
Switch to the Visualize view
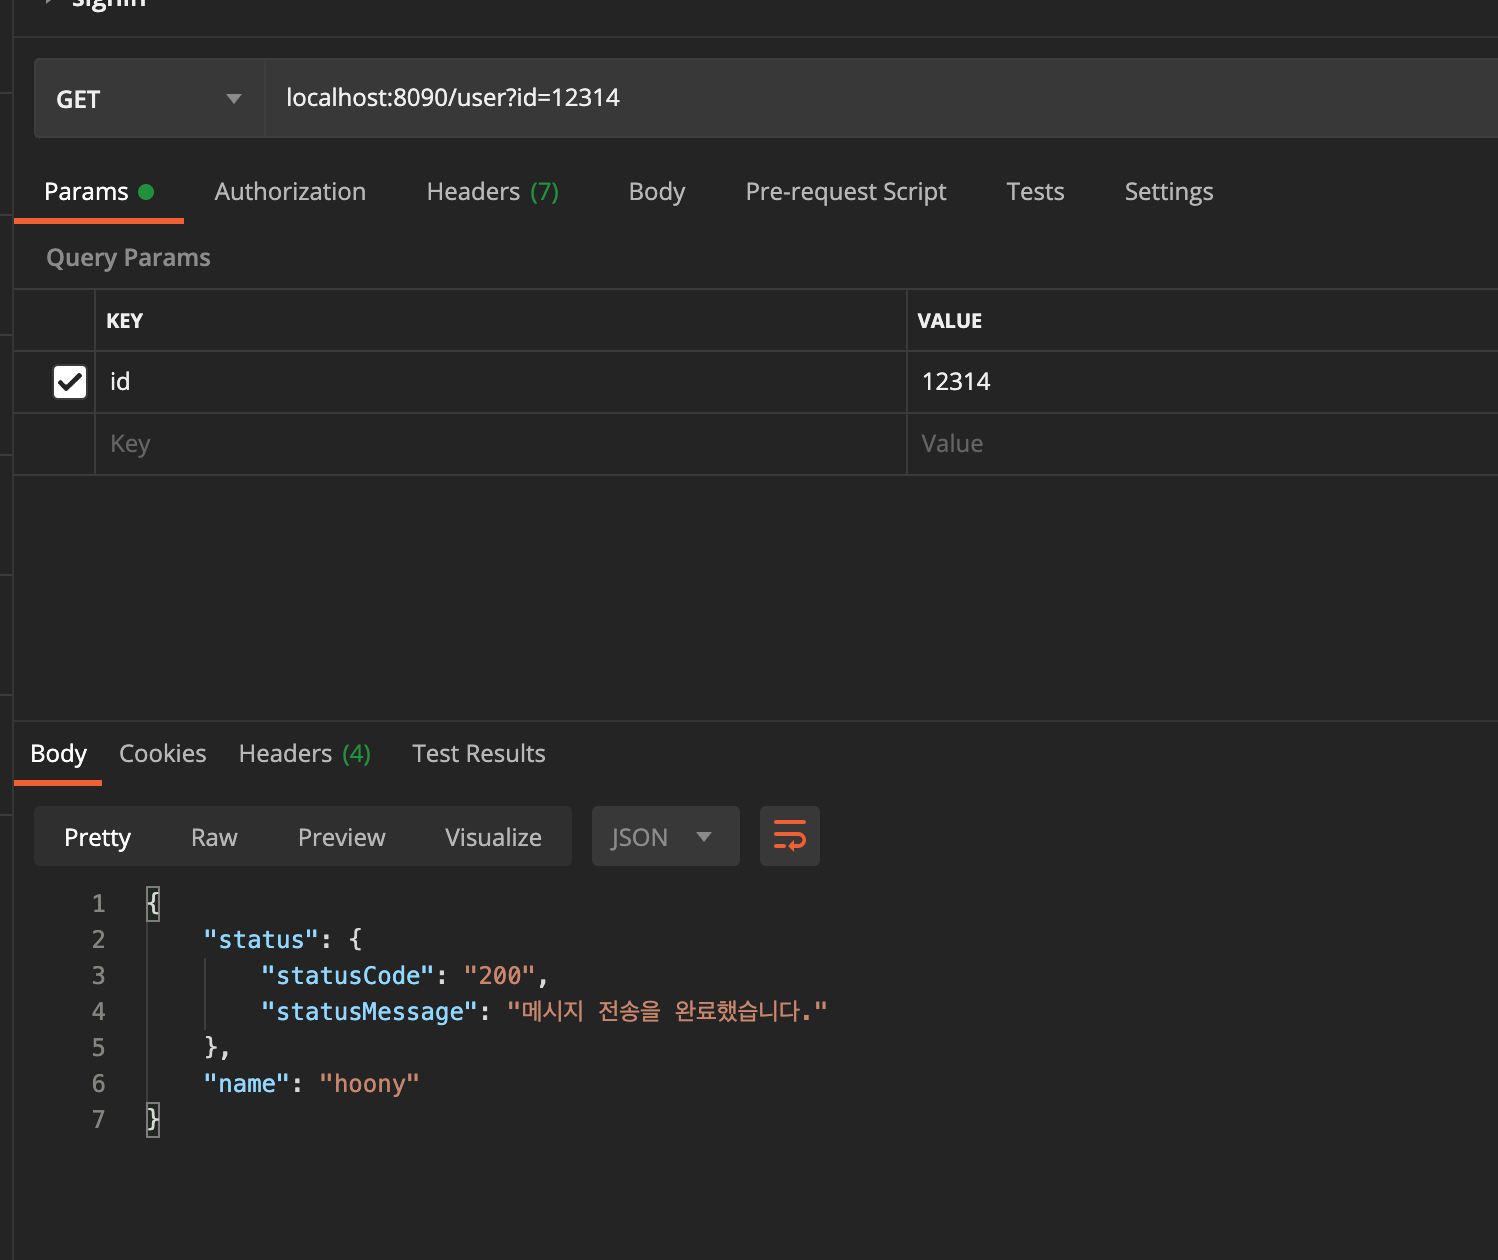point(494,837)
